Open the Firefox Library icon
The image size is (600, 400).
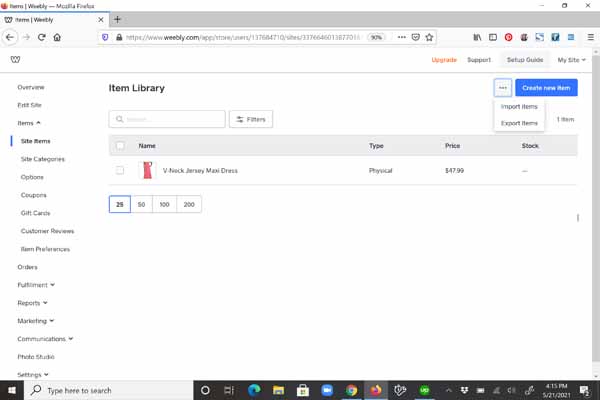click(477, 37)
